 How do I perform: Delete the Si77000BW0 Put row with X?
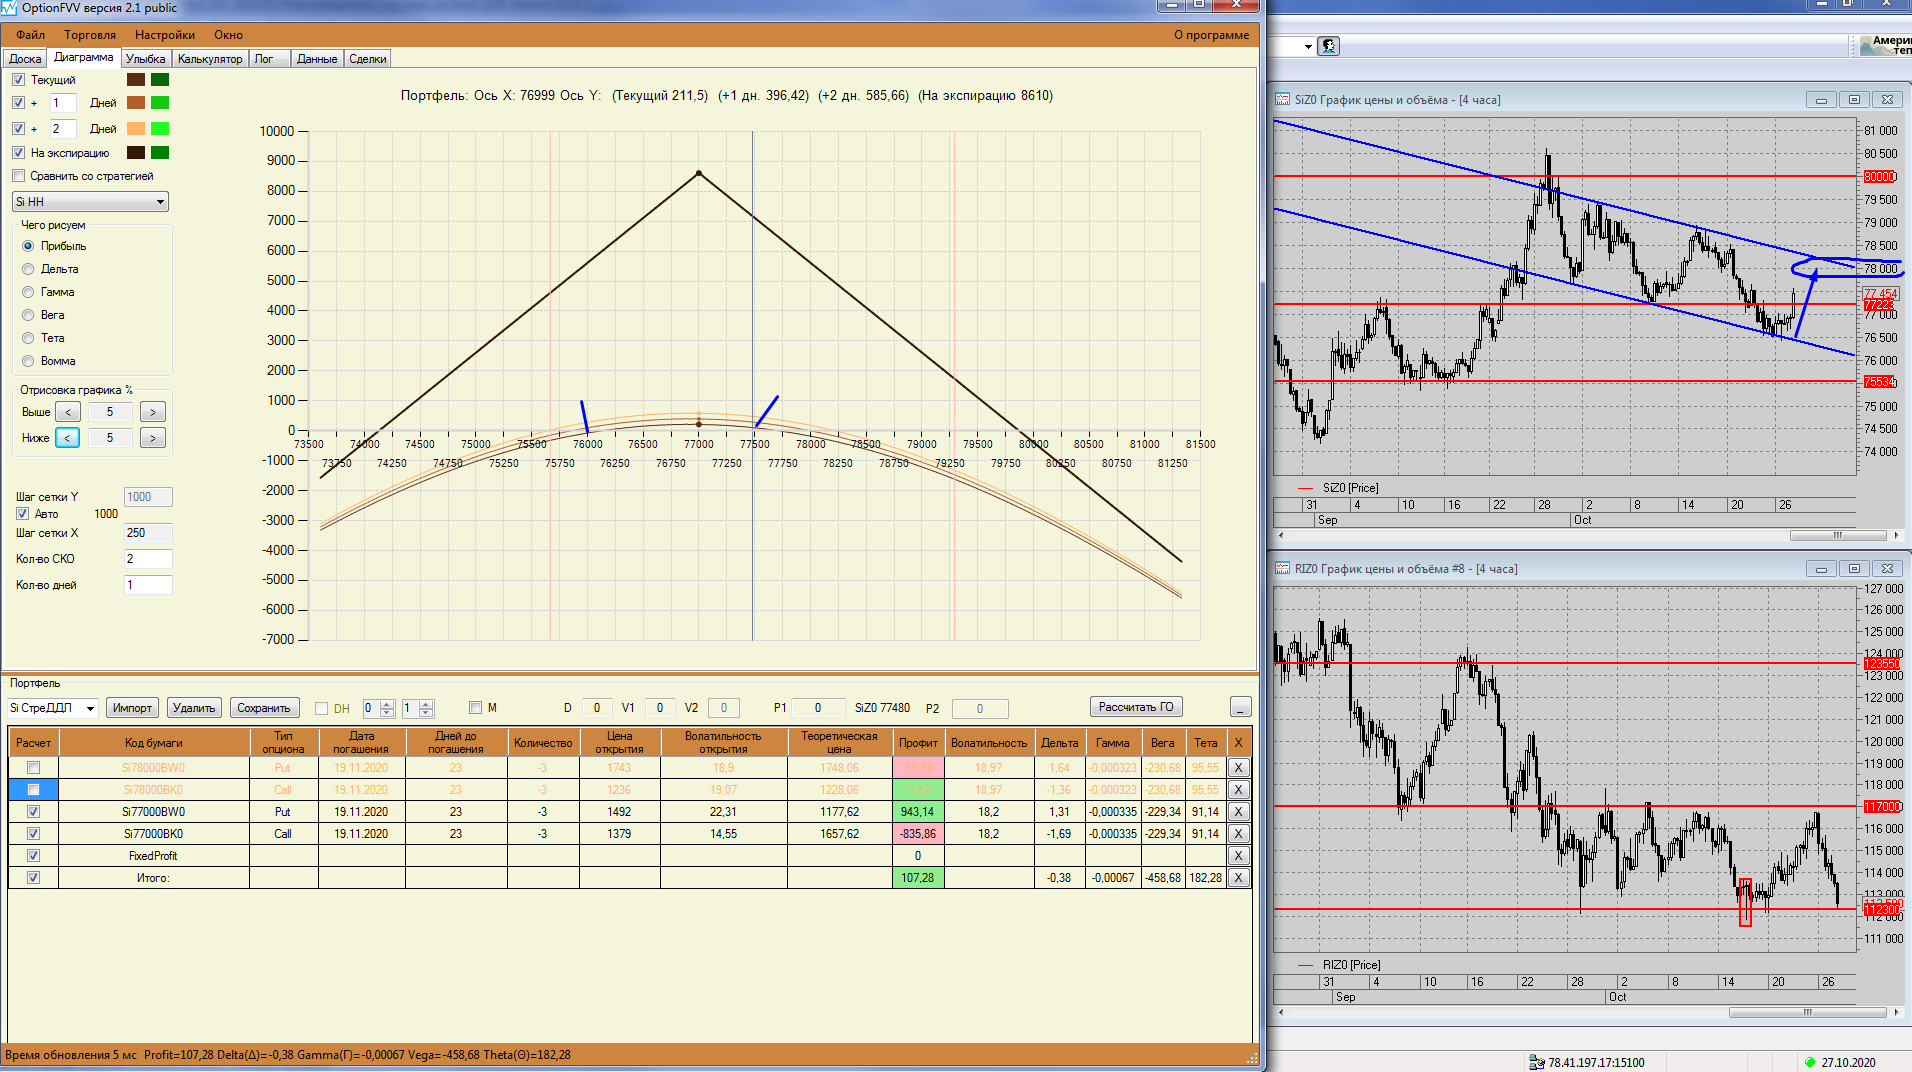[1238, 812]
